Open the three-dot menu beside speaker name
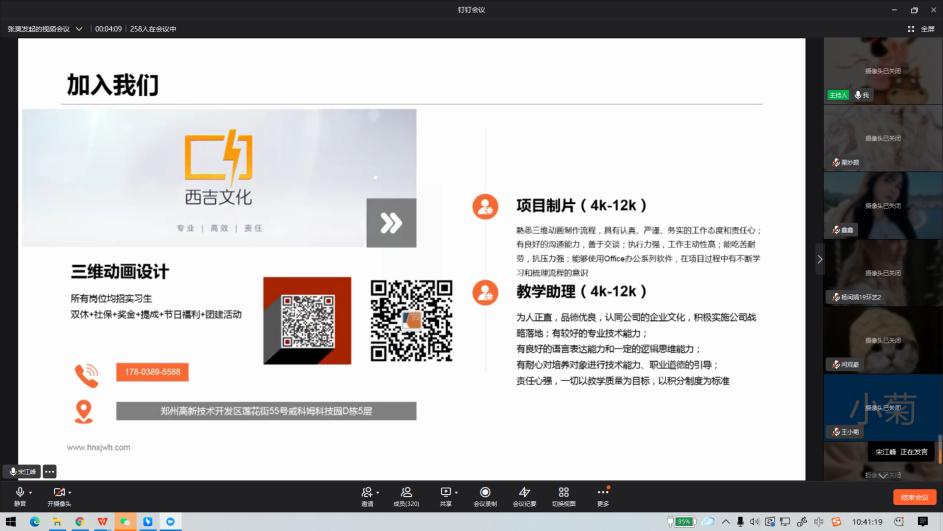The width and height of the screenshot is (943, 531). click(x=49, y=471)
